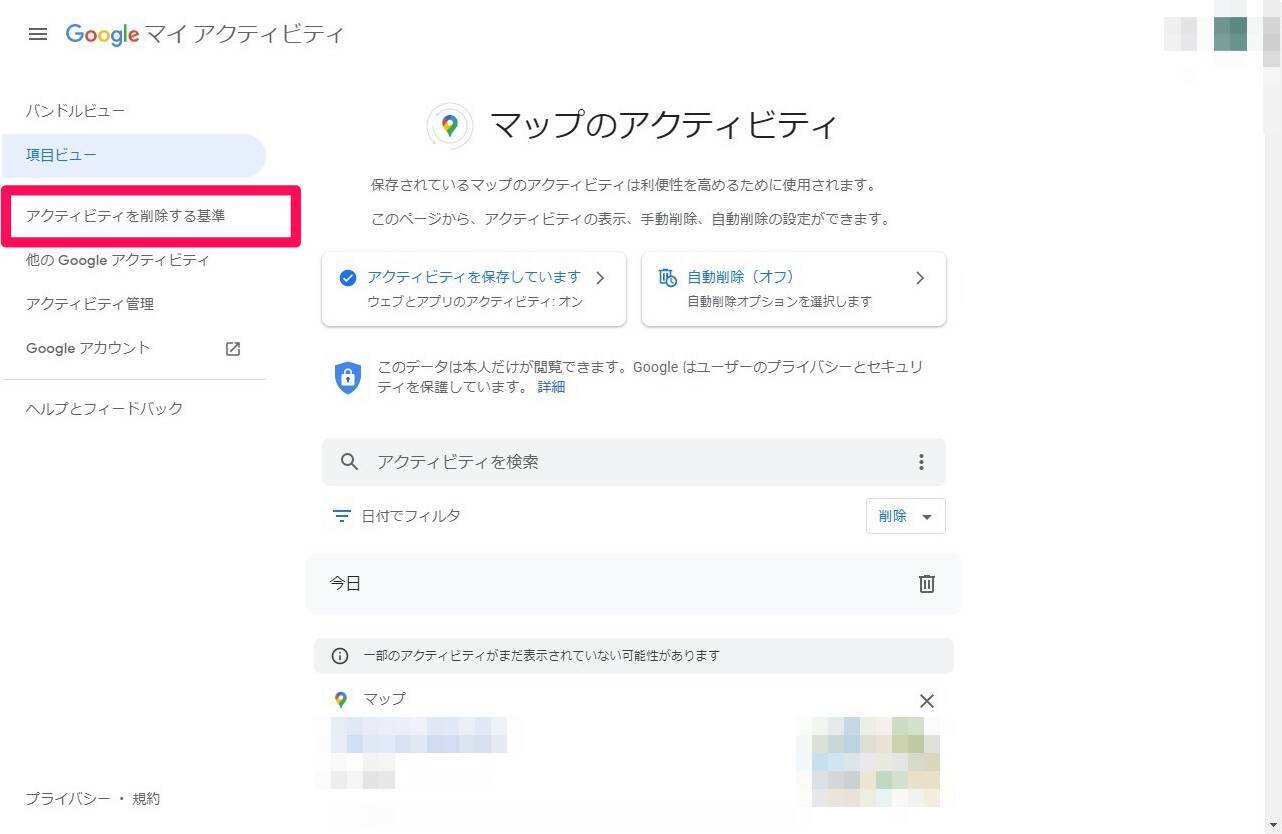This screenshot has height=834, width=1282.
Task: Click the アクティビティを検索 search field
Action: 634,462
